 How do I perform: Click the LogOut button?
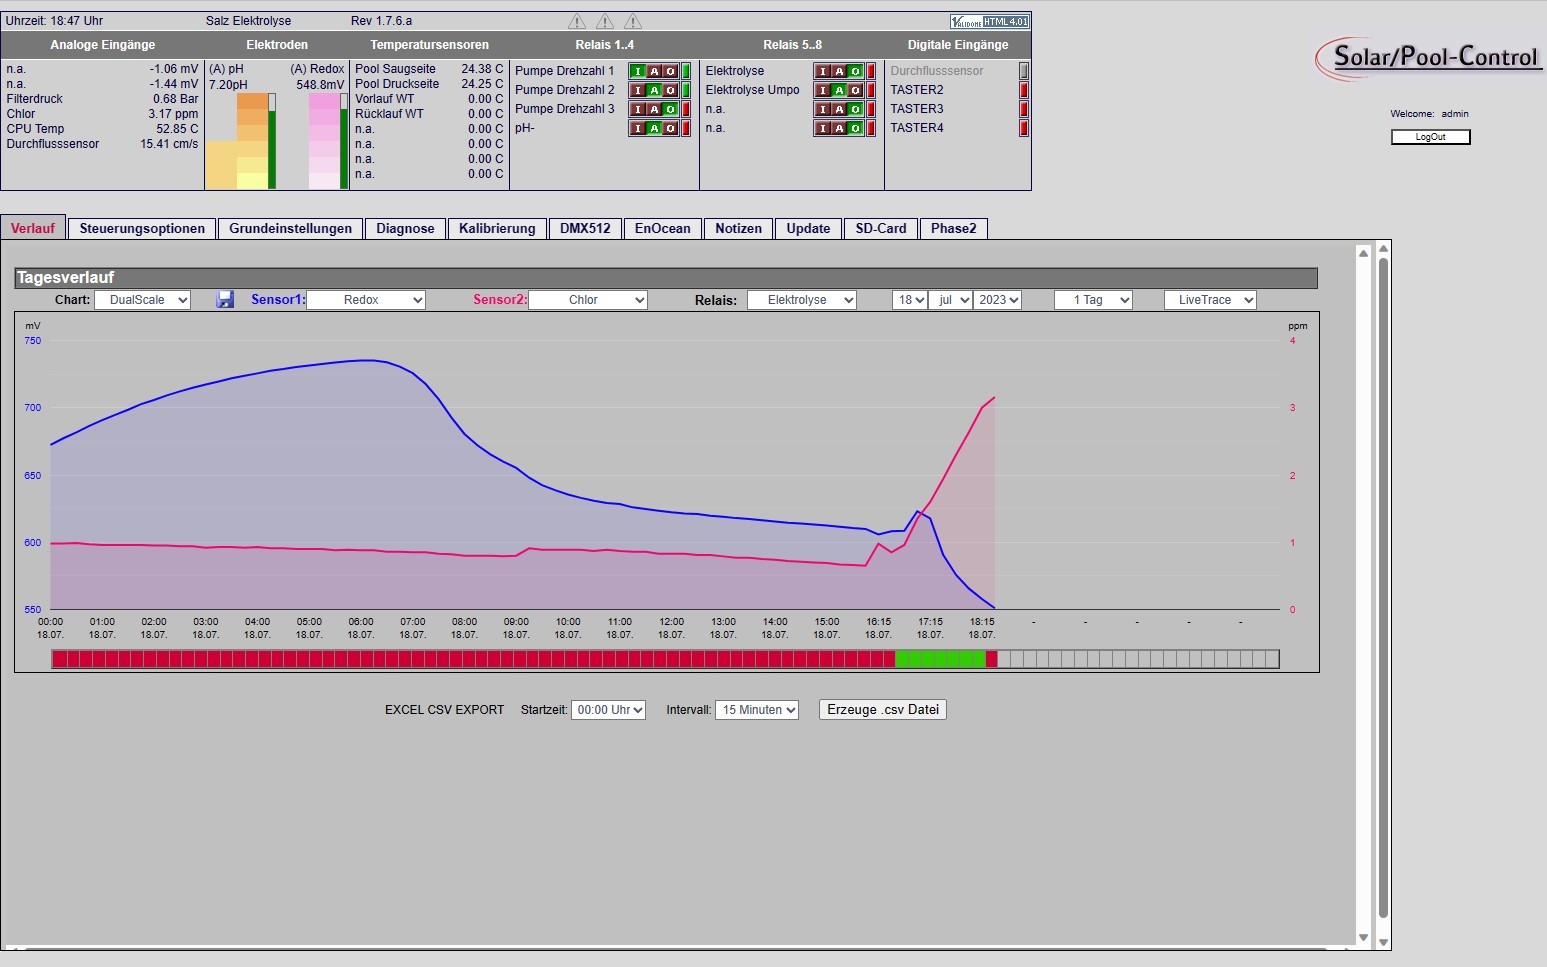point(1430,137)
